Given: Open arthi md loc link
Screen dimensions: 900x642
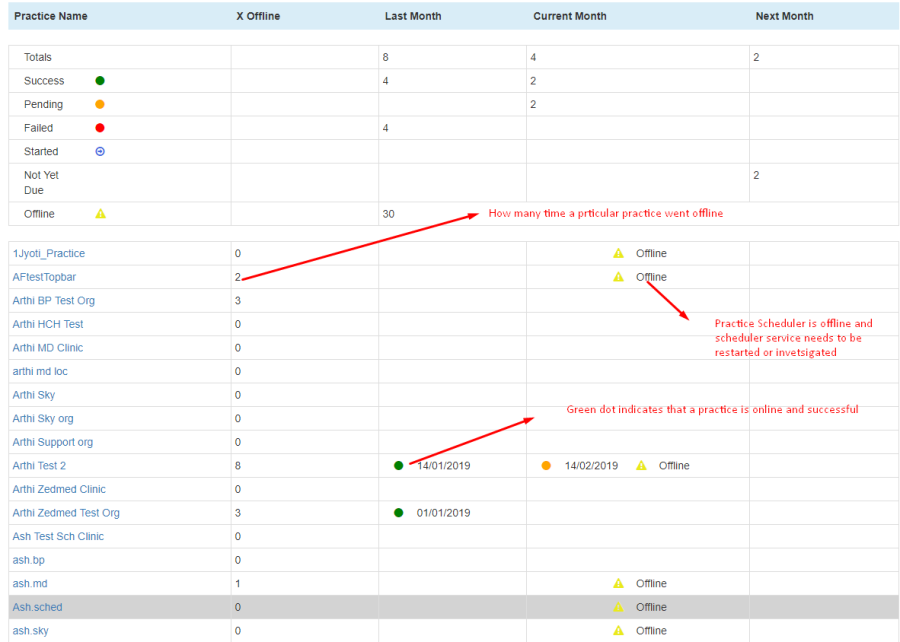Looking at the screenshot, I should (40, 371).
